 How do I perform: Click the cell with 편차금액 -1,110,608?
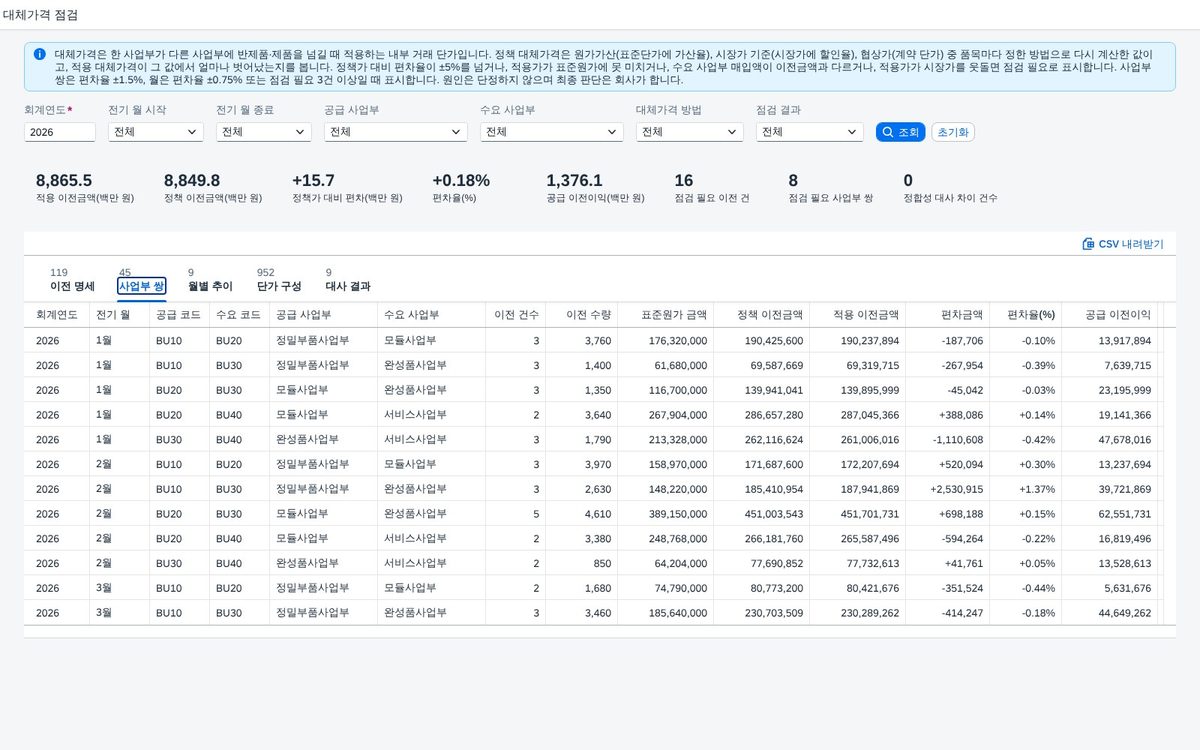click(948, 440)
